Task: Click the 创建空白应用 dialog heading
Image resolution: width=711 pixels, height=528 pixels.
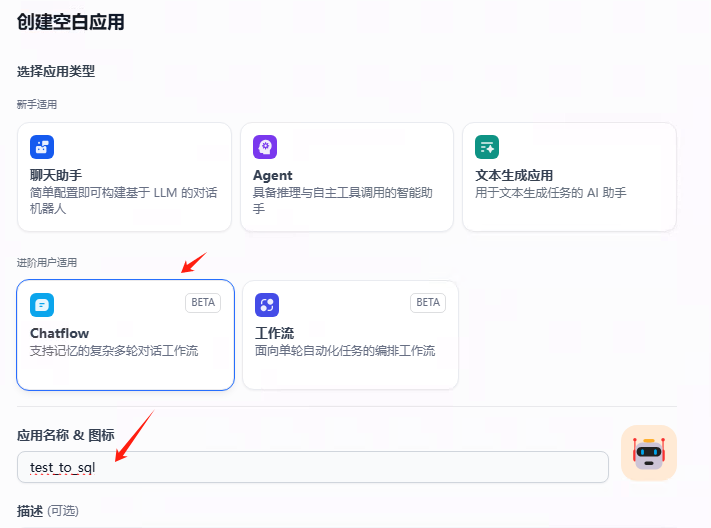Action: pos(71,22)
